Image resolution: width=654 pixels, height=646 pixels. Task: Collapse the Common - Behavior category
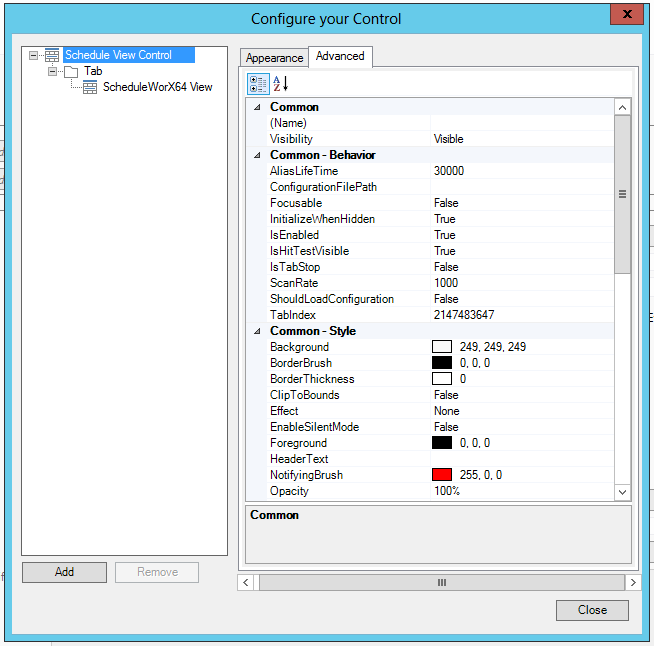click(x=257, y=155)
